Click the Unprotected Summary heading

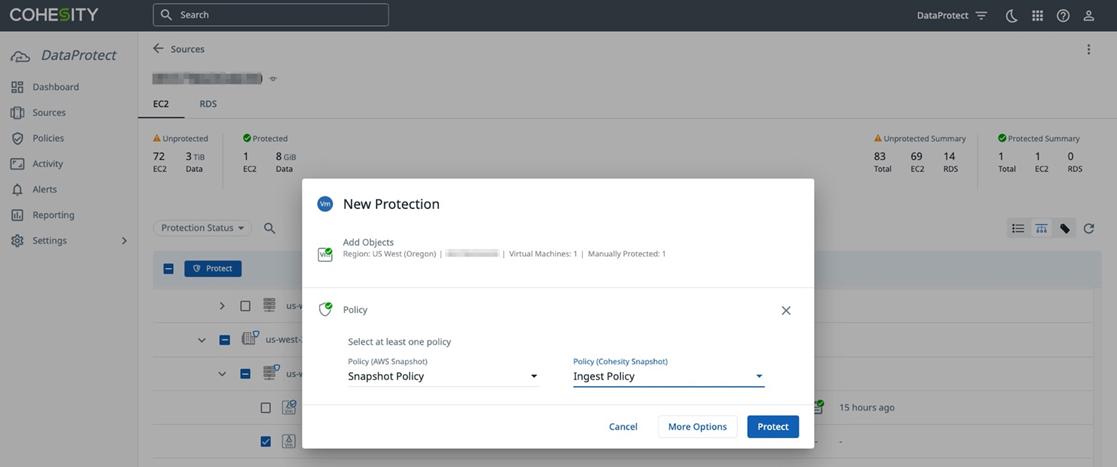(x=925, y=139)
